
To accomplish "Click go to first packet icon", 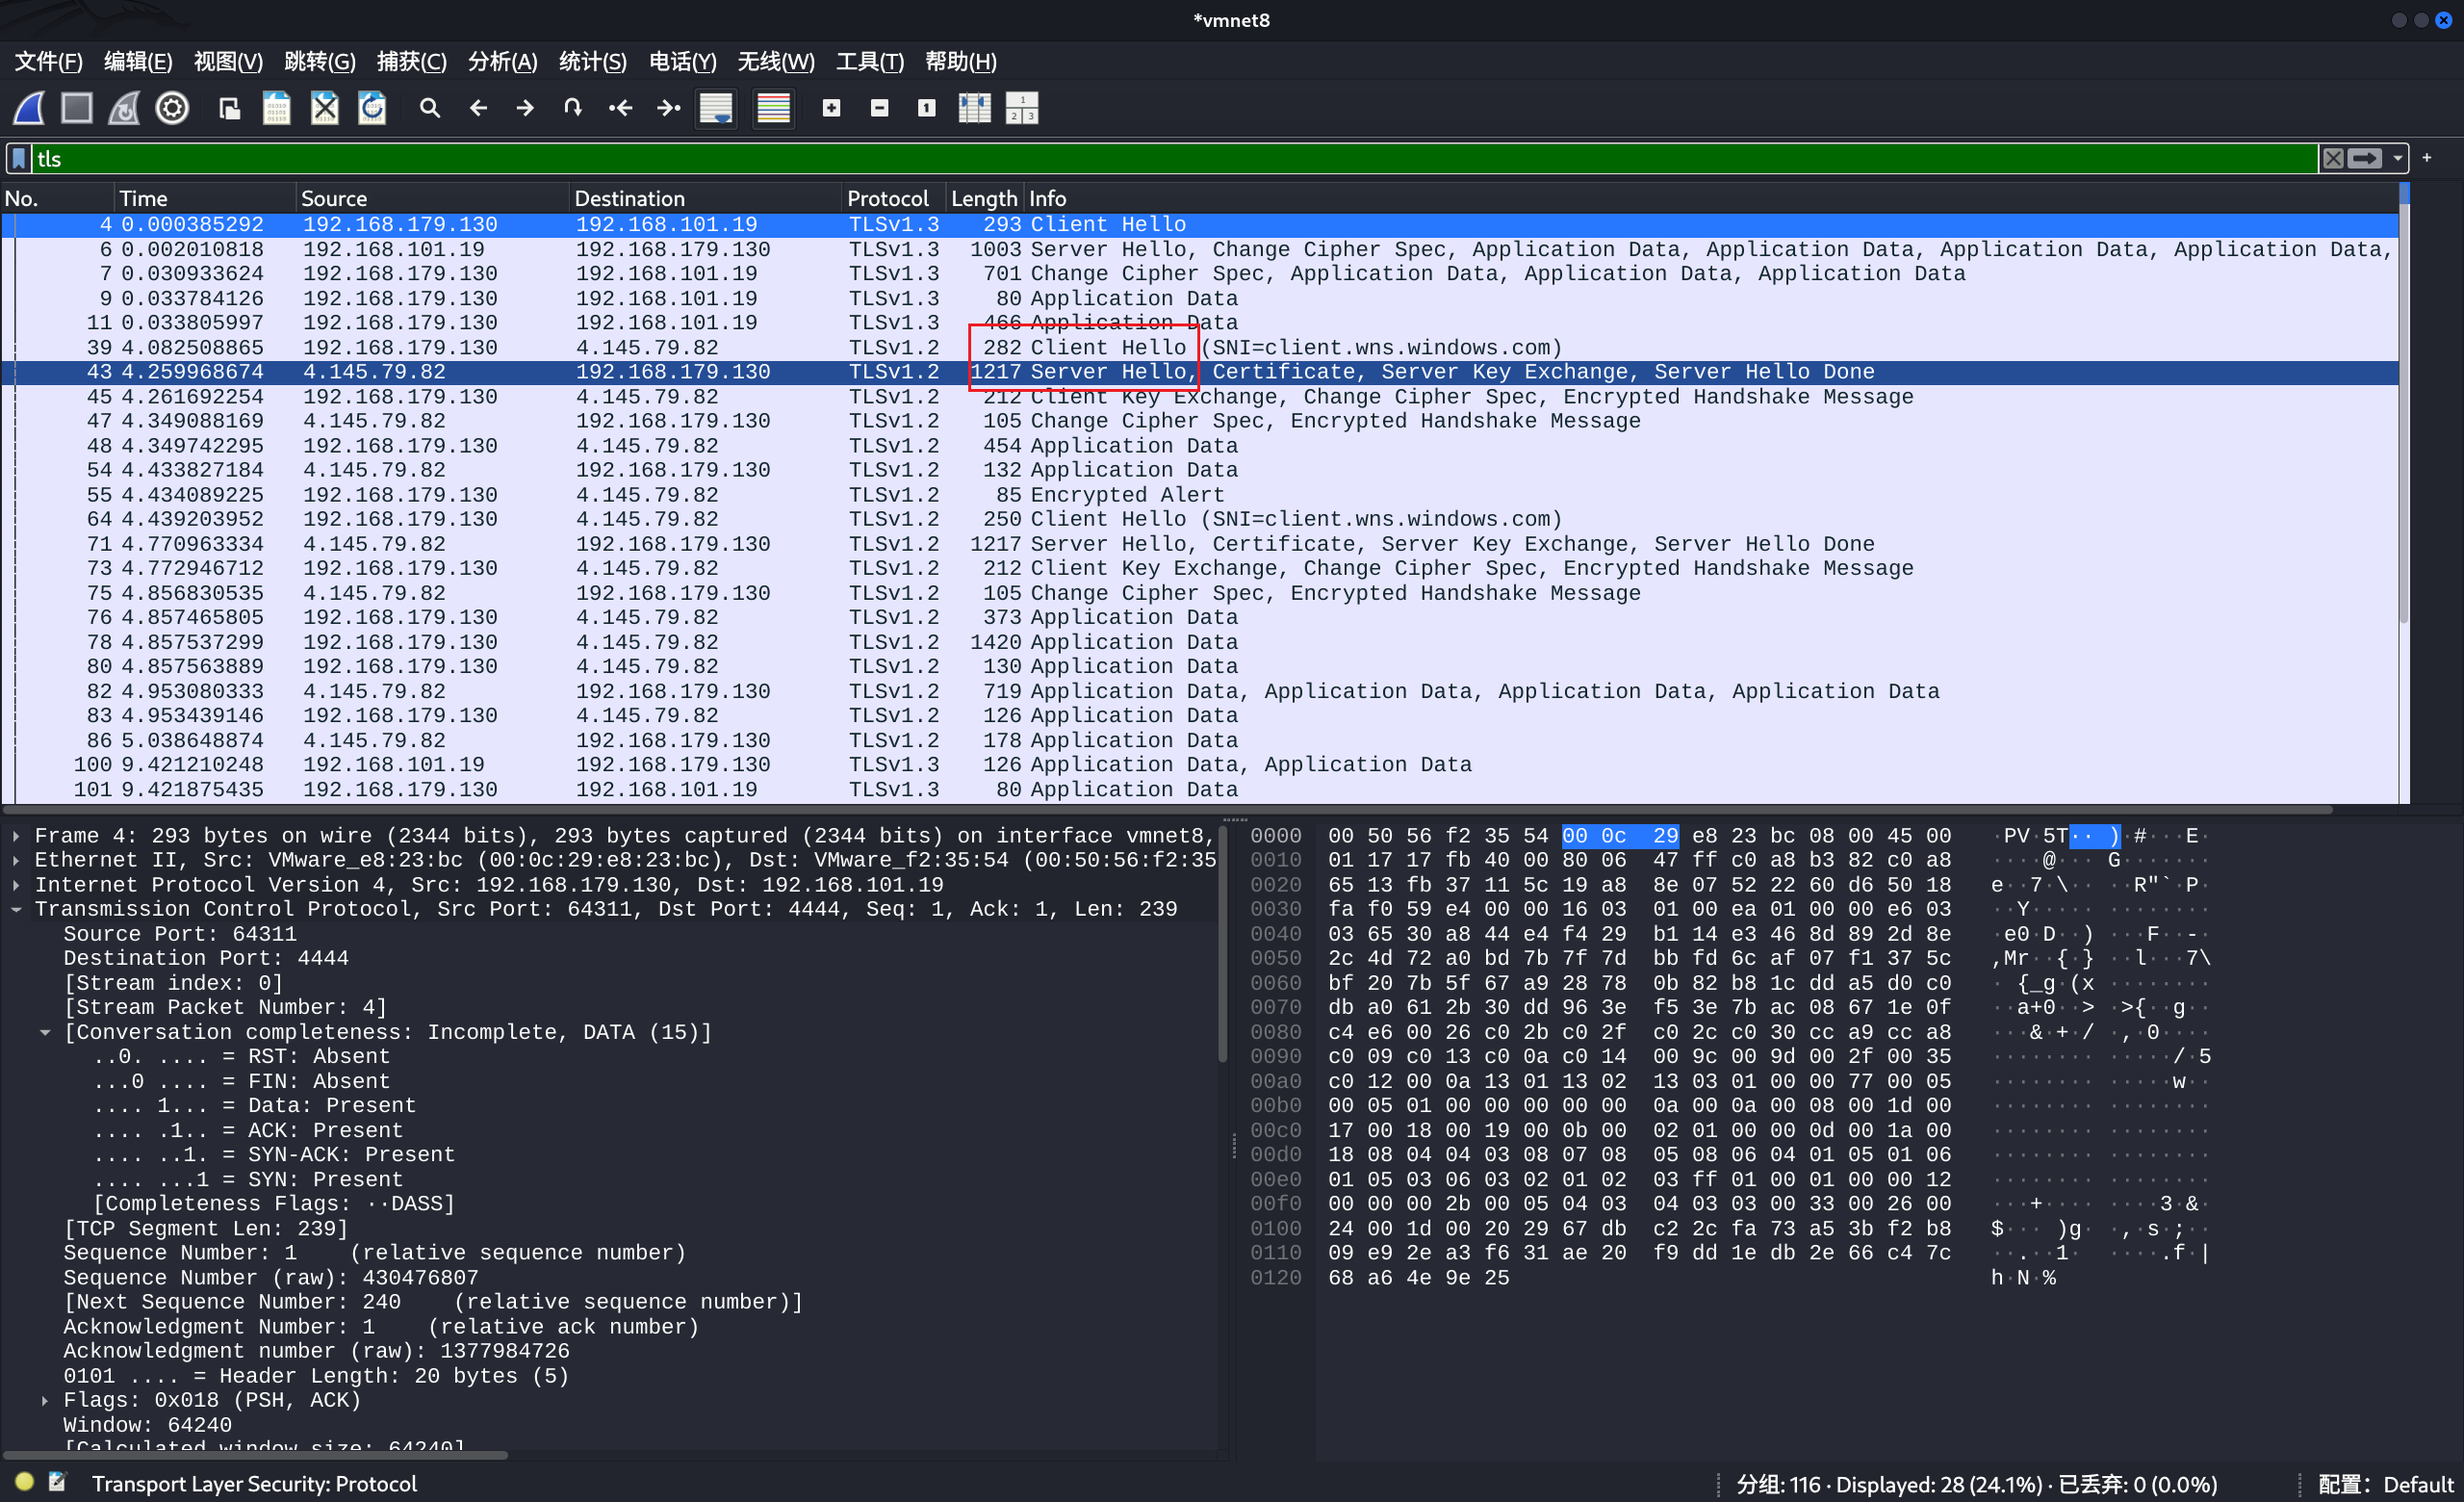I will [x=621, y=108].
